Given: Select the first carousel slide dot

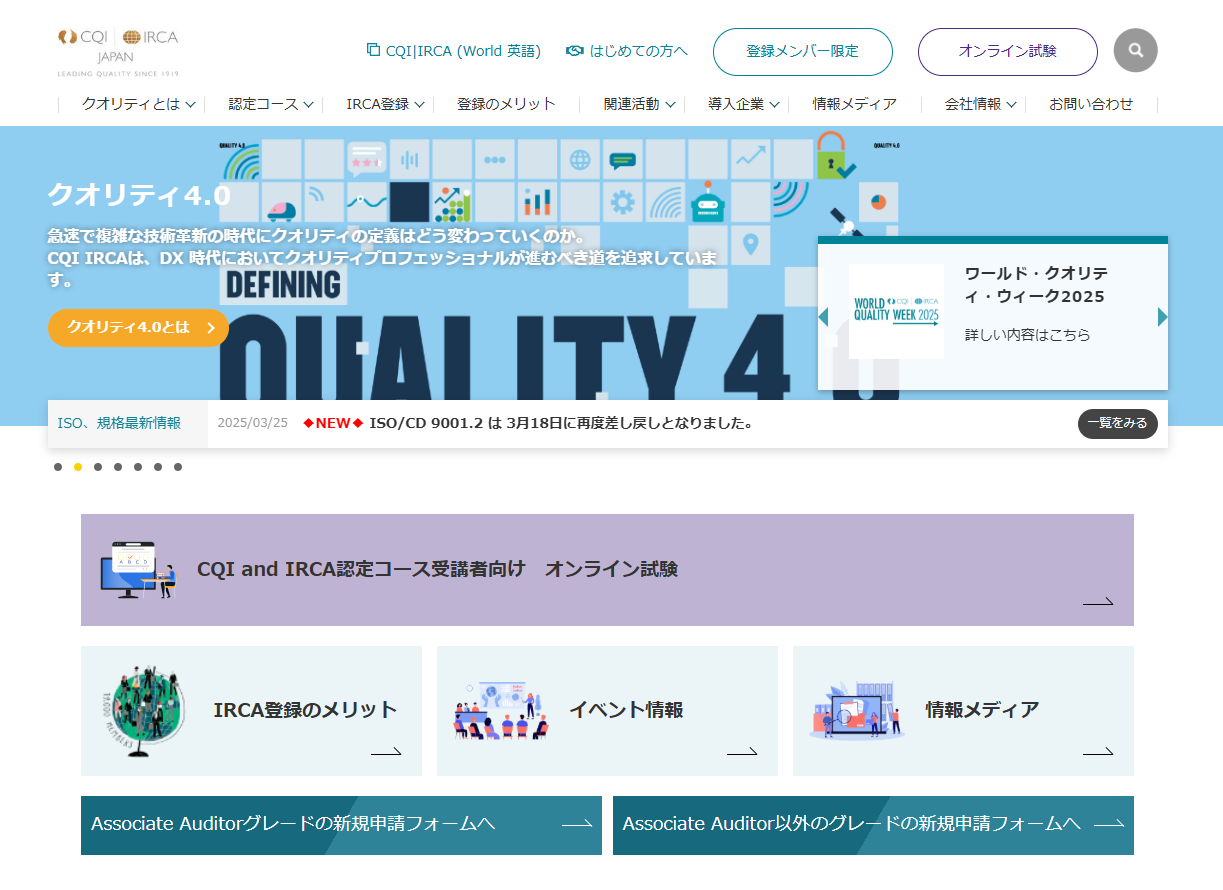Looking at the screenshot, I should 58,467.
